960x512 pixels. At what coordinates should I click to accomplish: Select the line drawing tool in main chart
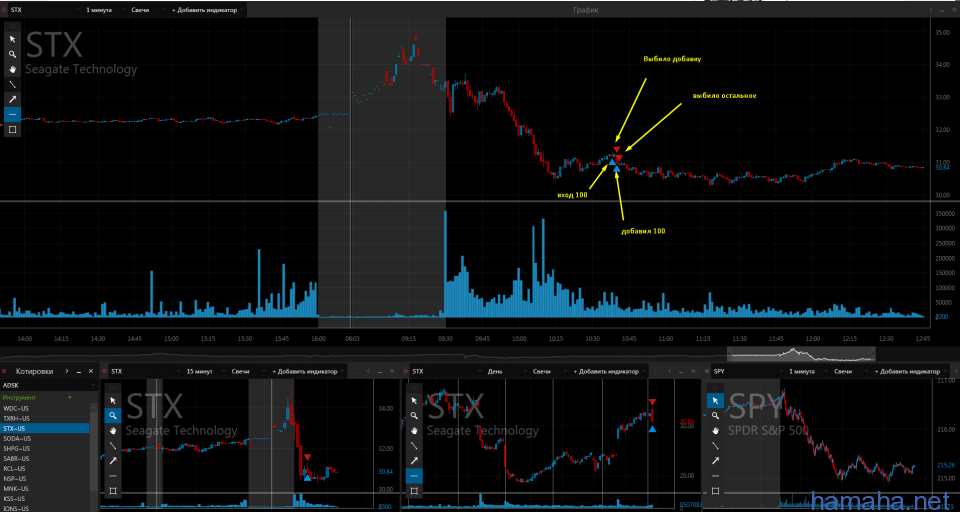12,84
